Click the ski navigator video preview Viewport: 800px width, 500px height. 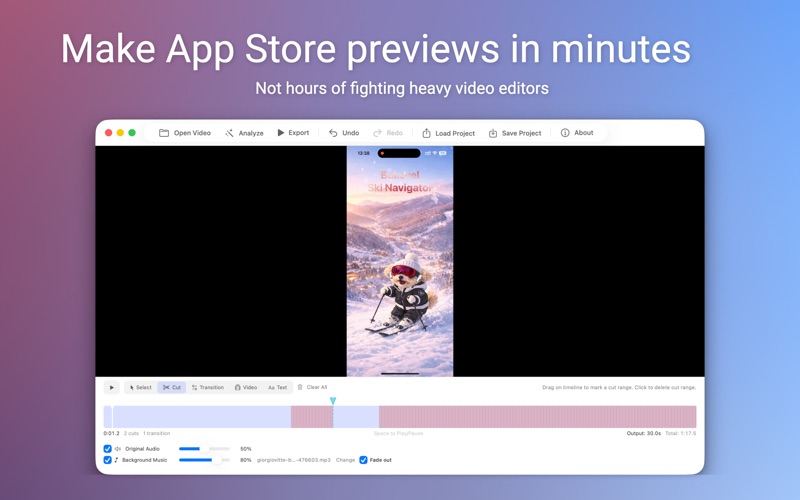[400, 261]
